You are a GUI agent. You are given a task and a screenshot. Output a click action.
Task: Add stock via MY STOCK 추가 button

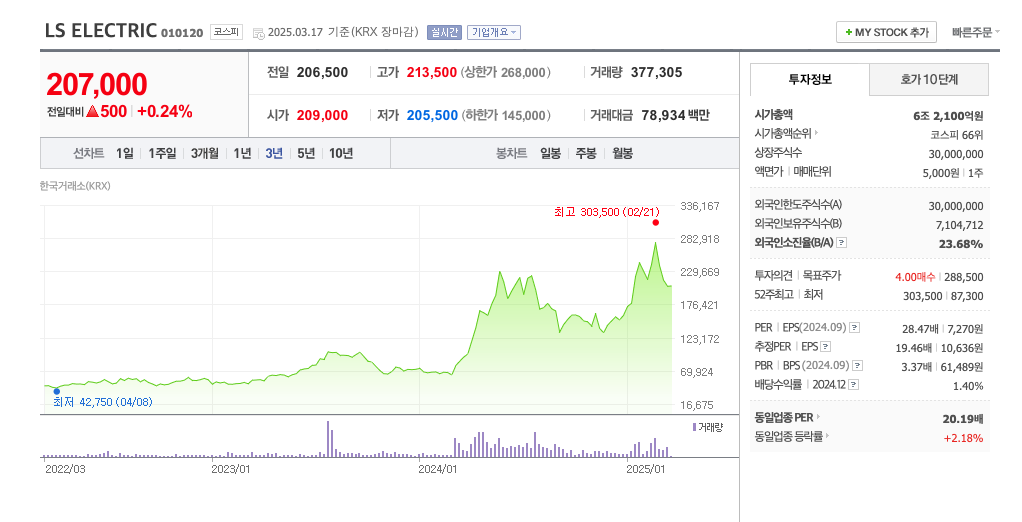[x=886, y=32]
